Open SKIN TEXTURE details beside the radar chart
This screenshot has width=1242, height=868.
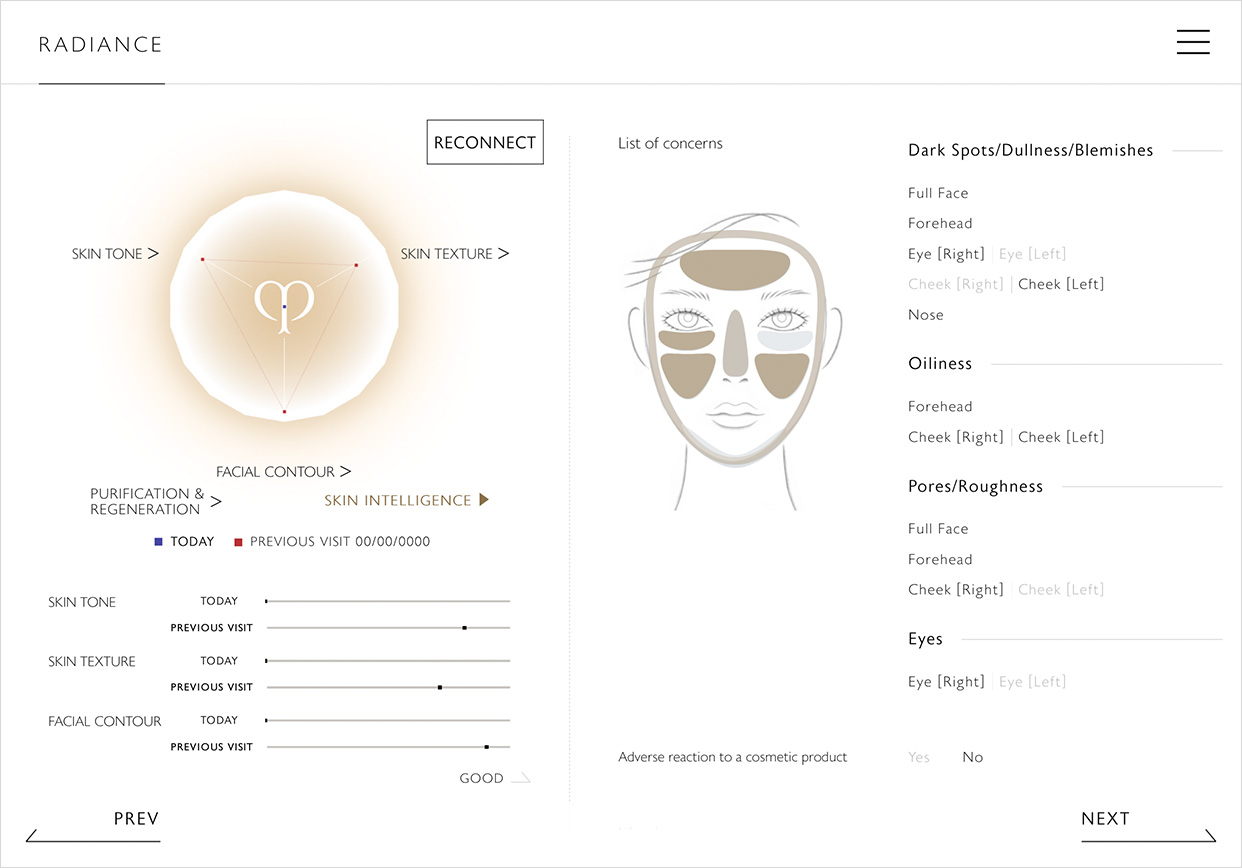pos(455,254)
